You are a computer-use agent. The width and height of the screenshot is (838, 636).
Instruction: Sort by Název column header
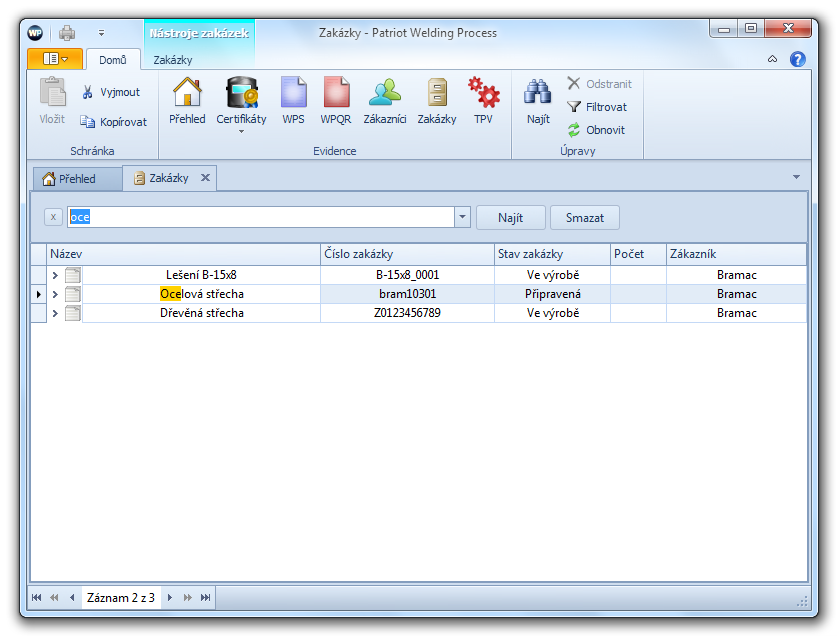pyautogui.click(x=184, y=254)
